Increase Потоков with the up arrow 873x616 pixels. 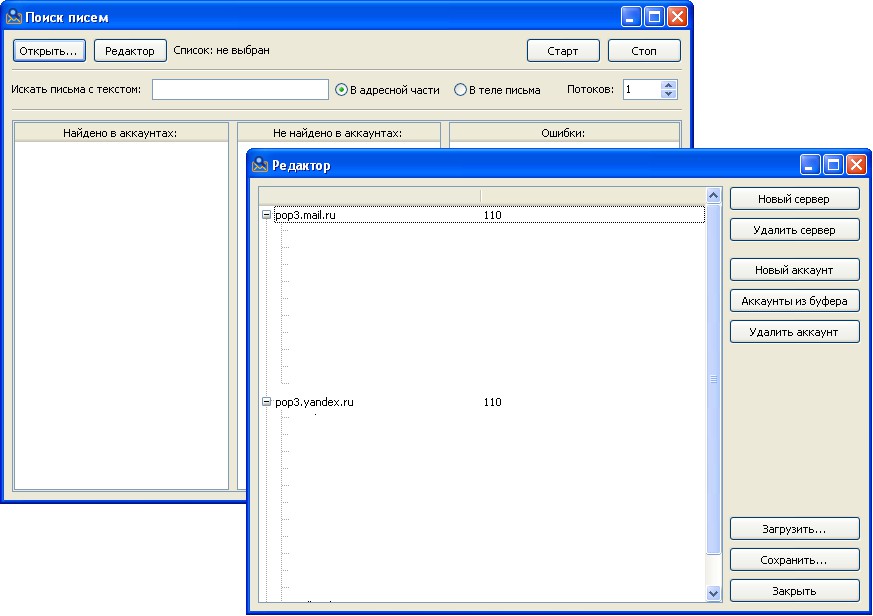(x=669, y=85)
